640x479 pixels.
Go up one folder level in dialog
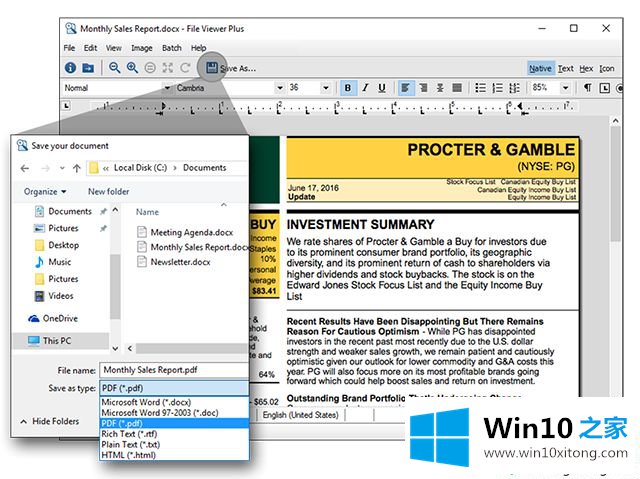point(77,168)
